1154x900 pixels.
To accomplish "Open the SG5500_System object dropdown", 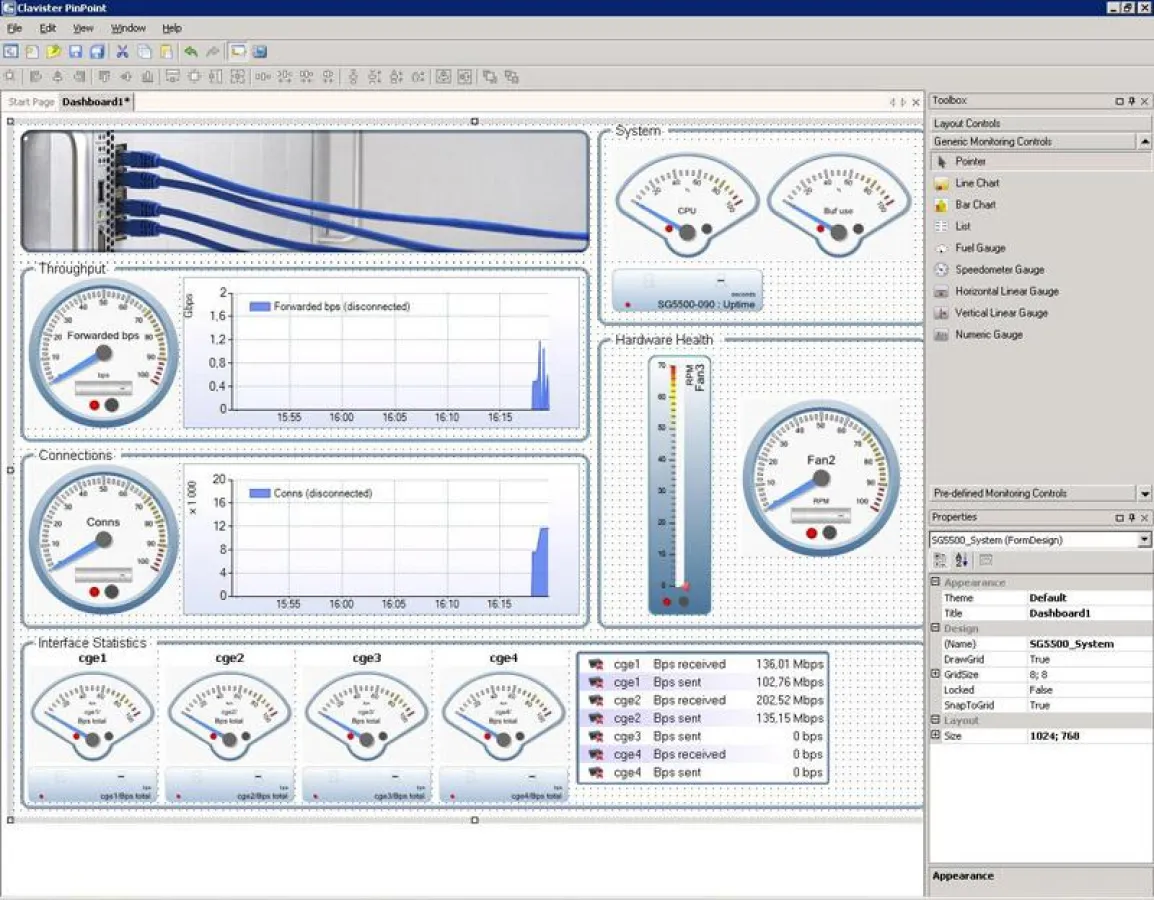I will click(1144, 540).
